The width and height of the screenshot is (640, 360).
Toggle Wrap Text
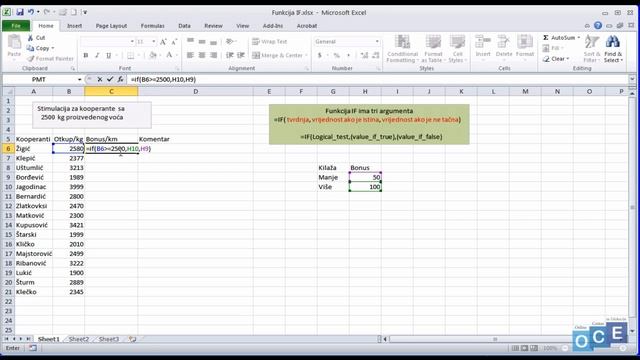pos(269,42)
